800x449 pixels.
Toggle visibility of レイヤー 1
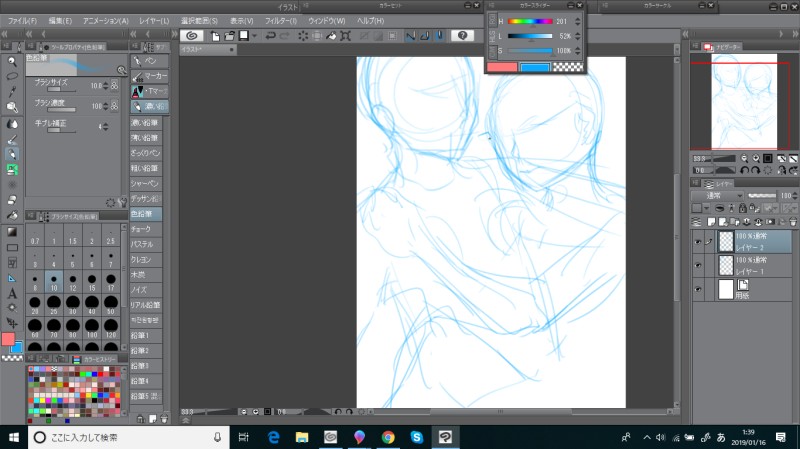pyautogui.click(x=698, y=265)
